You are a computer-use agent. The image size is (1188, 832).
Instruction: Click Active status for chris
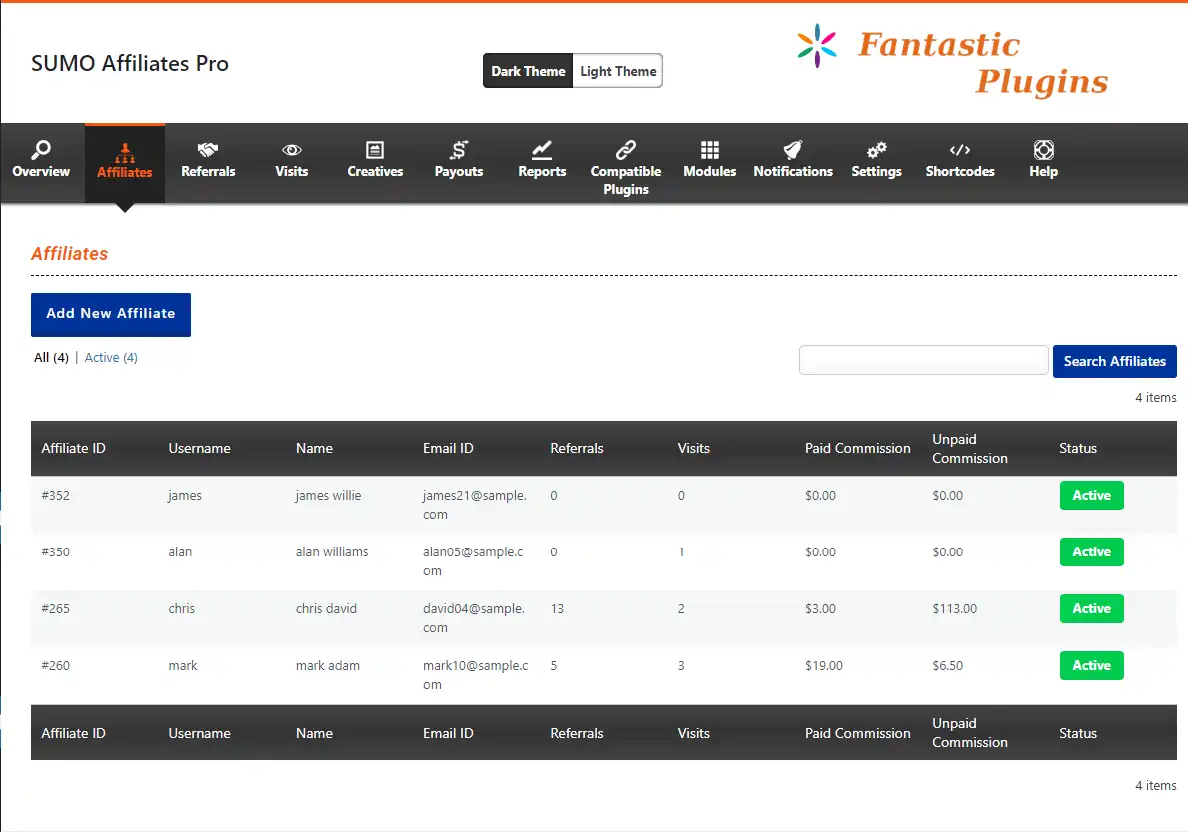[1091, 608]
